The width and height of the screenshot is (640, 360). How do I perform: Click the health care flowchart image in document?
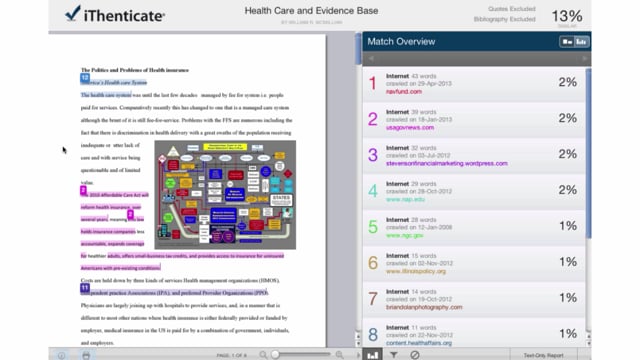pyautogui.click(x=225, y=195)
